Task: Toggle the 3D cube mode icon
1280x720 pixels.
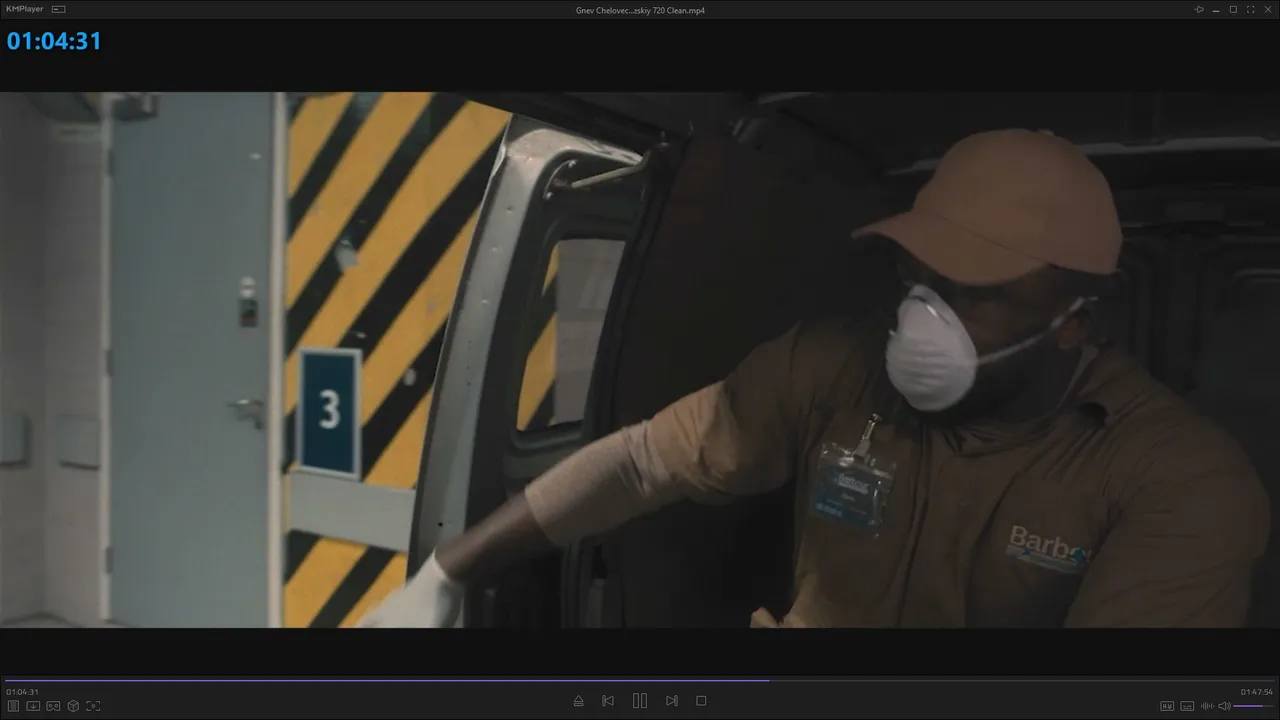Action: click(x=73, y=706)
